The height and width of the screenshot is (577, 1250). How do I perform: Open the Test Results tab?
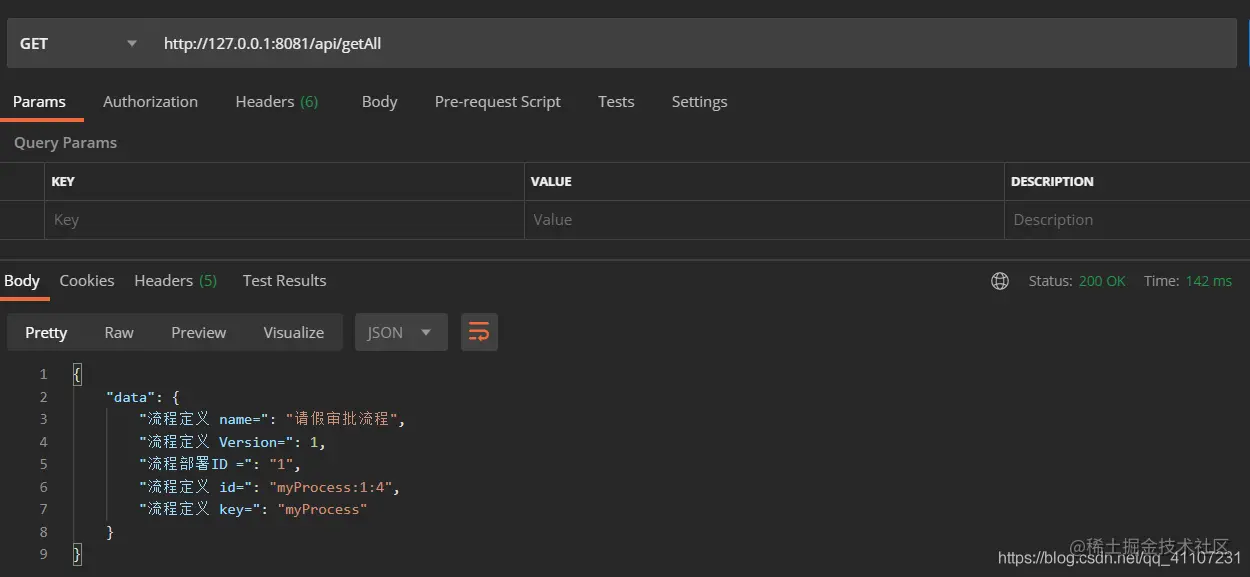(284, 280)
